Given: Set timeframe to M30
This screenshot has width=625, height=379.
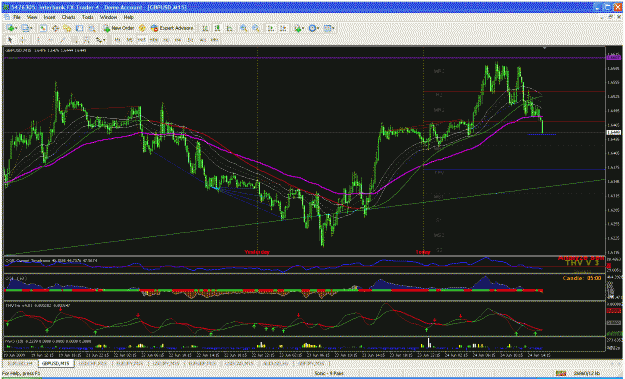Looking at the screenshot, I should coord(154,40).
